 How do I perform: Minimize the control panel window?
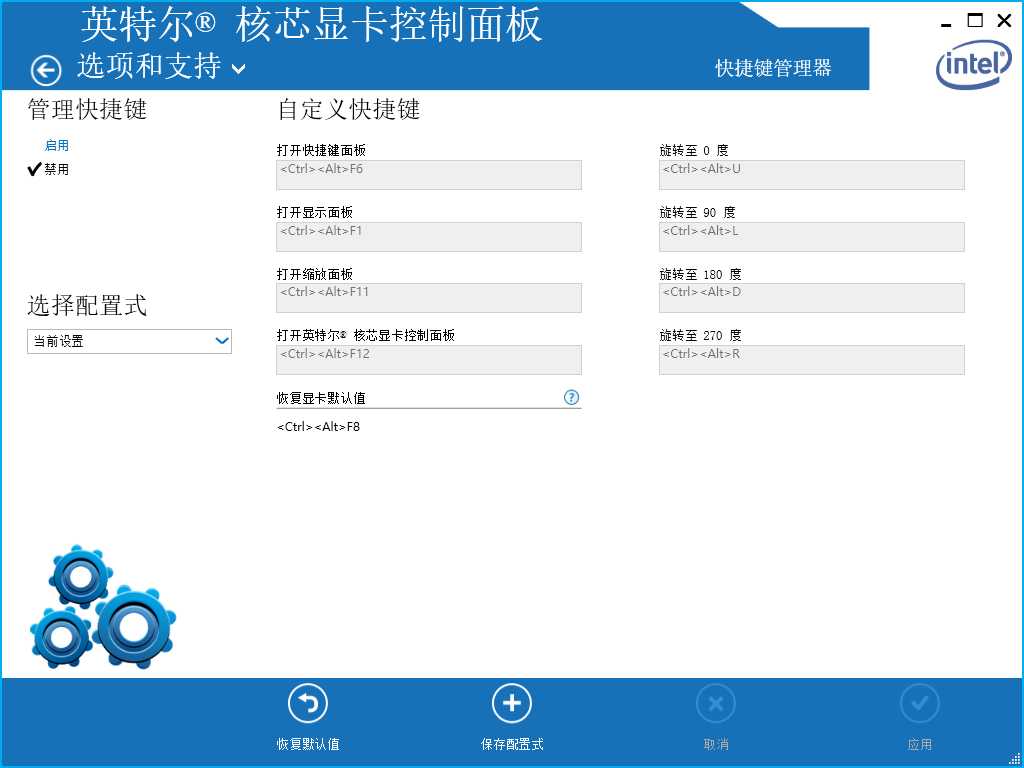(x=946, y=25)
